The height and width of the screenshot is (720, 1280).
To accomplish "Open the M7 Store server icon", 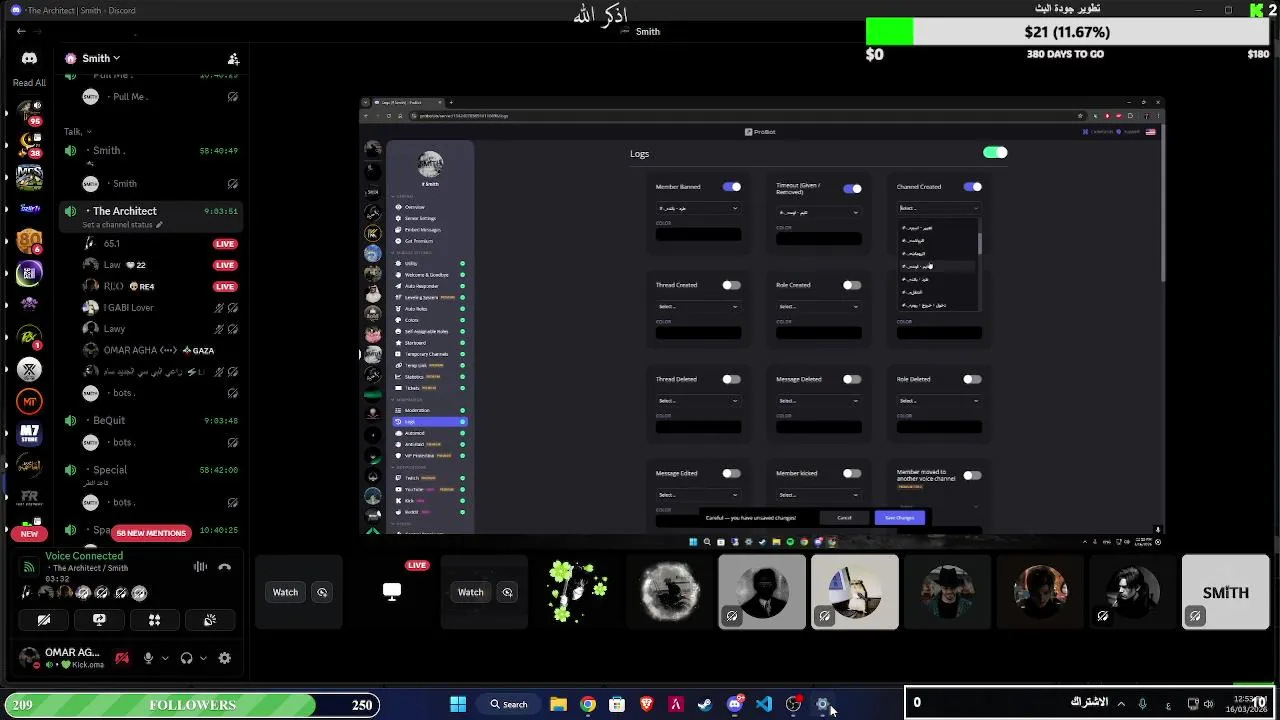I will click(x=29, y=435).
